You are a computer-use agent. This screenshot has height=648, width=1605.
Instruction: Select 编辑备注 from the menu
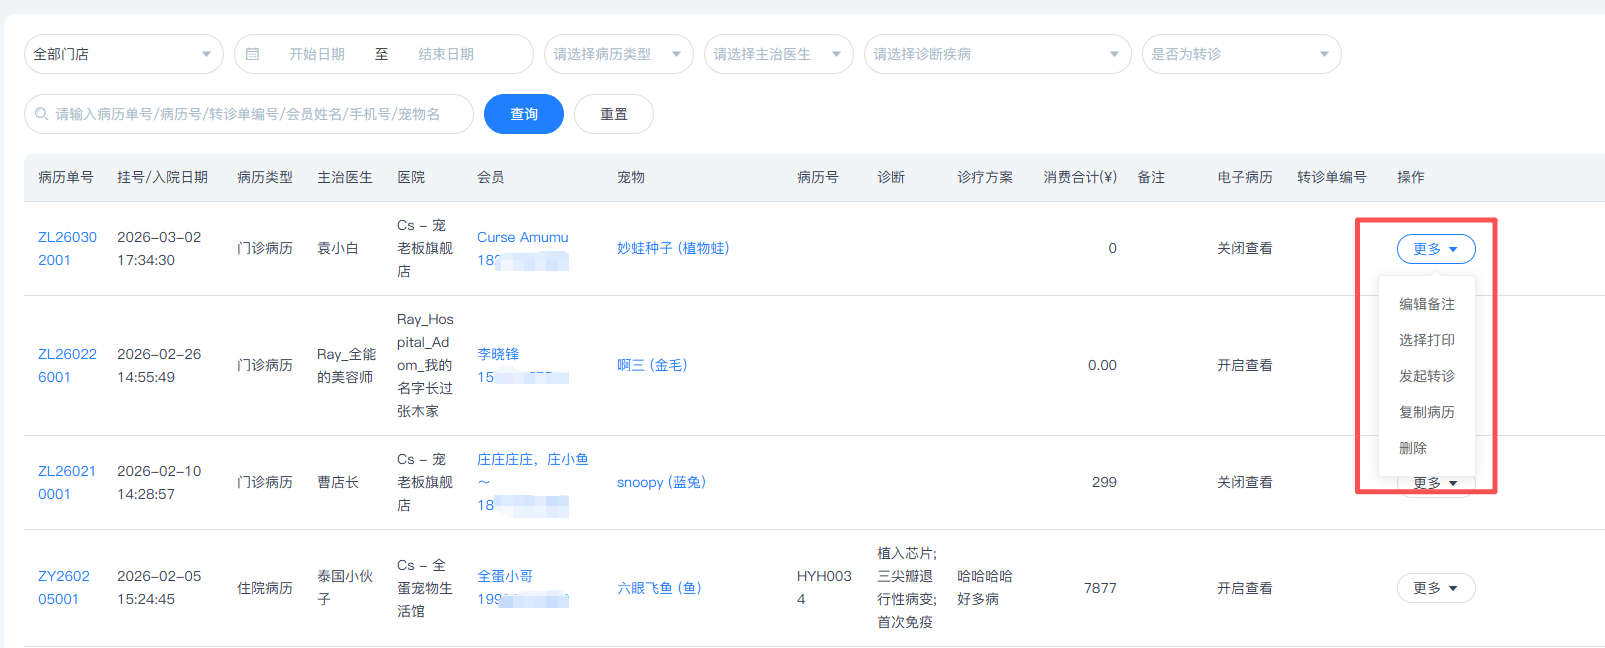pyautogui.click(x=1426, y=304)
